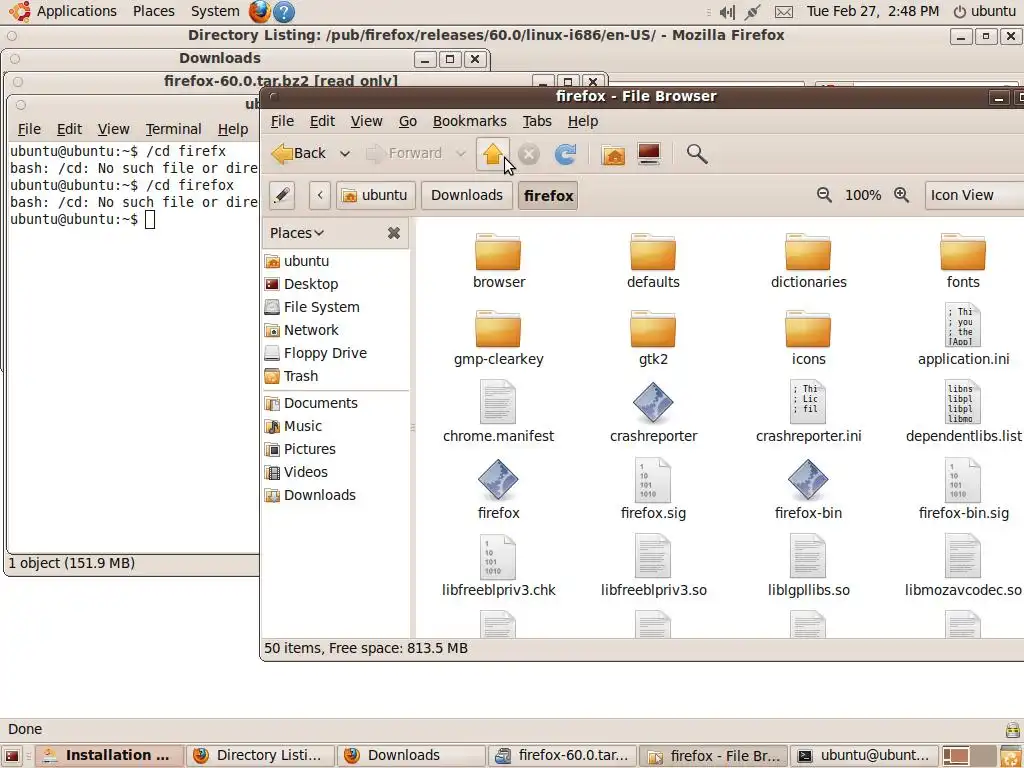1024x768 pixels.
Task: Select the firefox executable icon
Action: point(498,480)
